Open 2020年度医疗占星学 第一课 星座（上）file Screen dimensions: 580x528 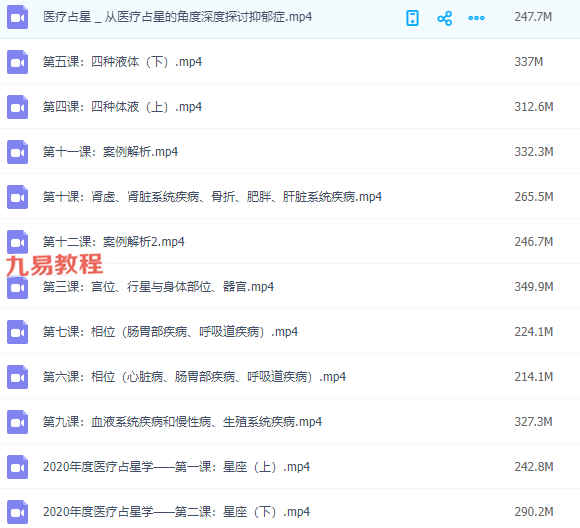(x=176, y=467)
